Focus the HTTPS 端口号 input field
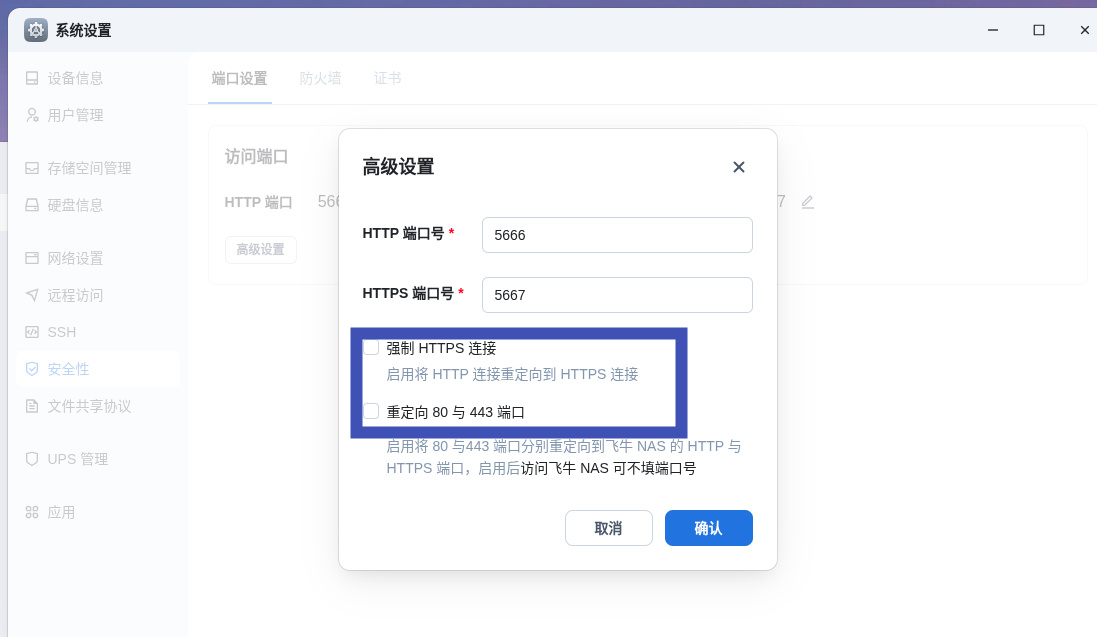 point(617,295)
